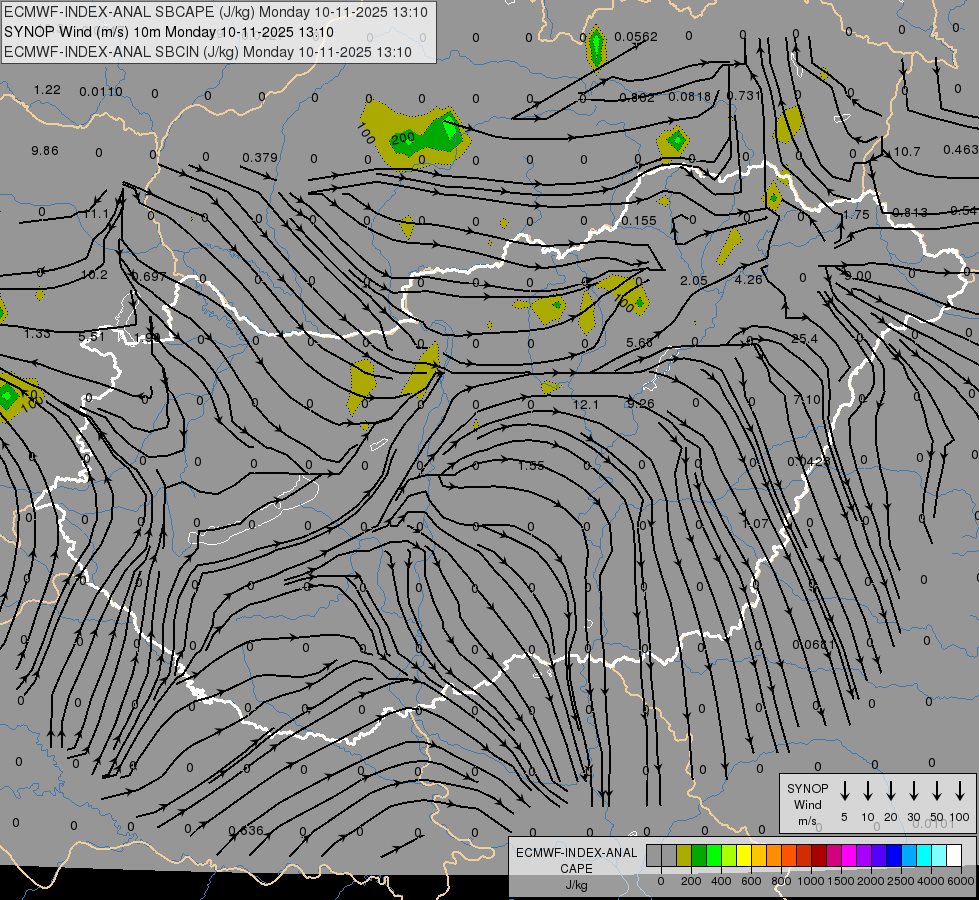
Task: Click the 0.379 value on map
Action: click(x=260, y=157)
